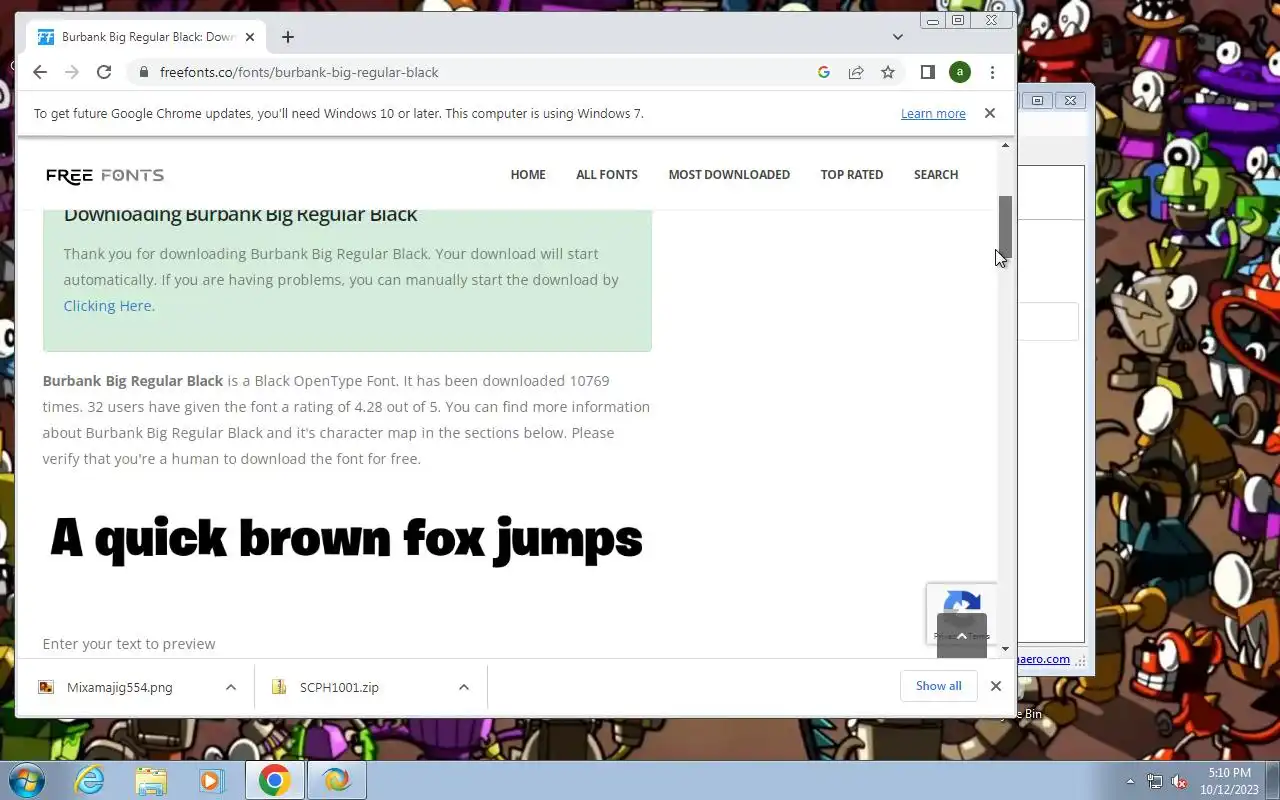Open the Chrome three-dot menu

(992, 72)
